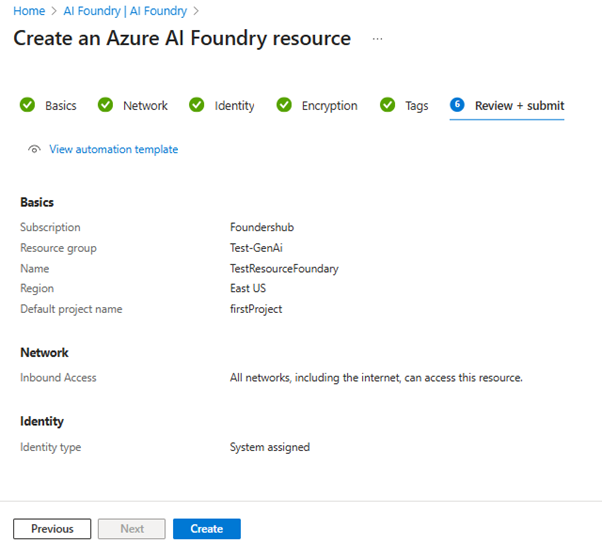The image size is (602, 543).
Task: Click the page title Create an Azure AI Foundry resource
Action: tap(182, 38)
